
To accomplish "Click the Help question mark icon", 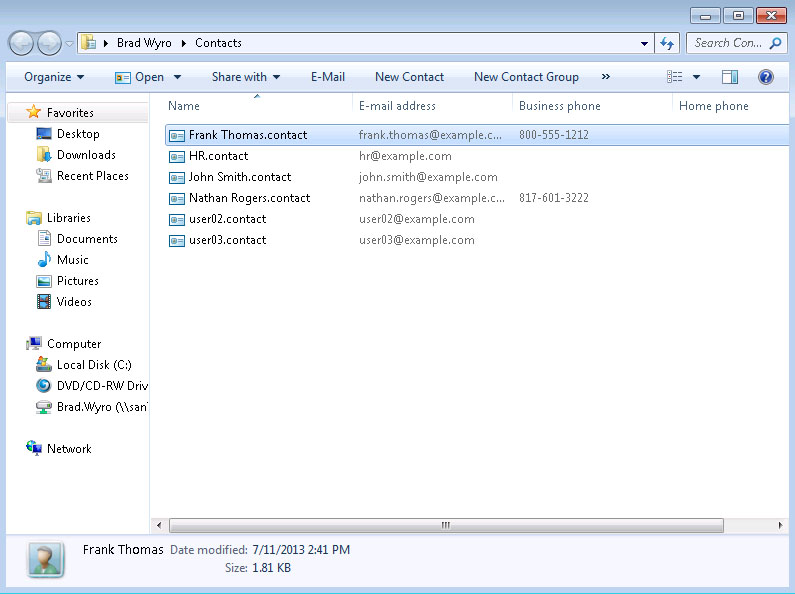I will pyautogui.click(x=766, y=77).
